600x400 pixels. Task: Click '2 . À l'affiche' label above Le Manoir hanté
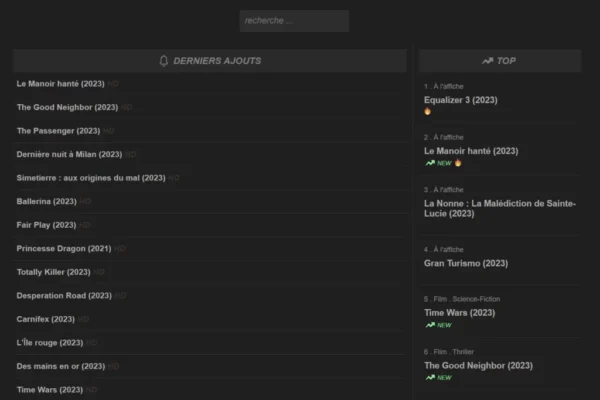(444, 137)
